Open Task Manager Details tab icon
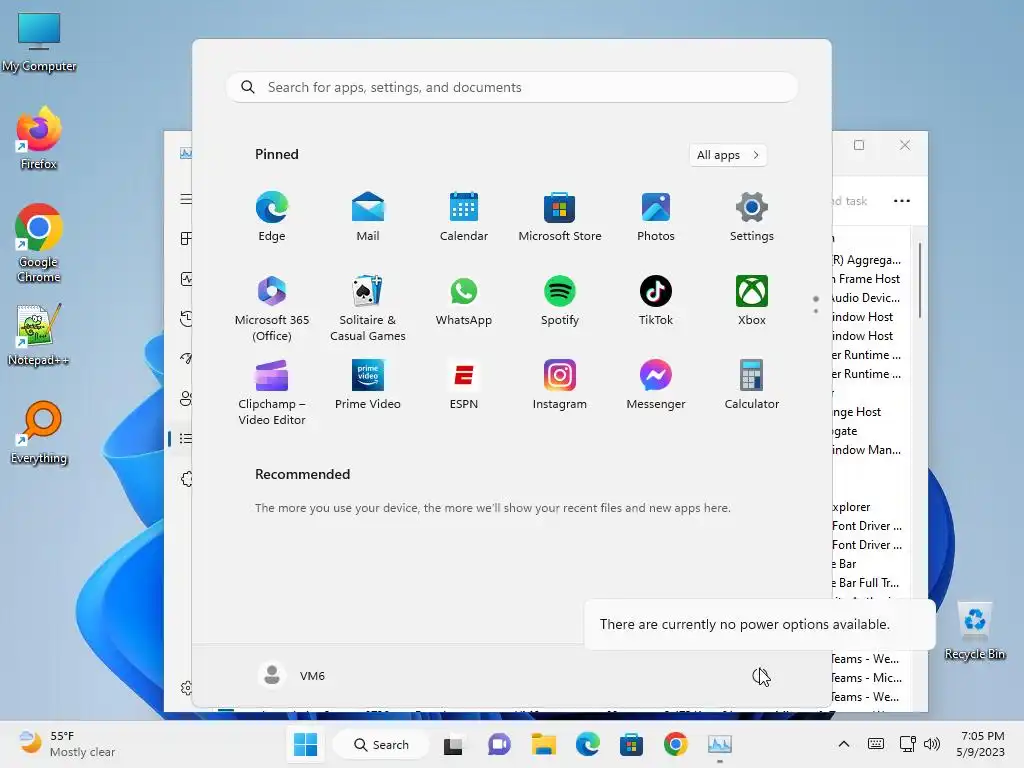The width and height of the screenshot is (1024, 768). point(186,438)
